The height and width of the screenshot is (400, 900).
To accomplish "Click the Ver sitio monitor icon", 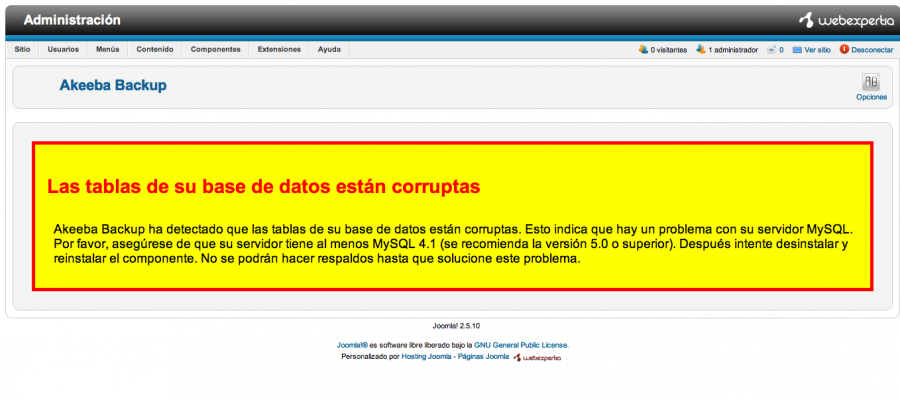I will pyautogui.click(x=797, y=50).
